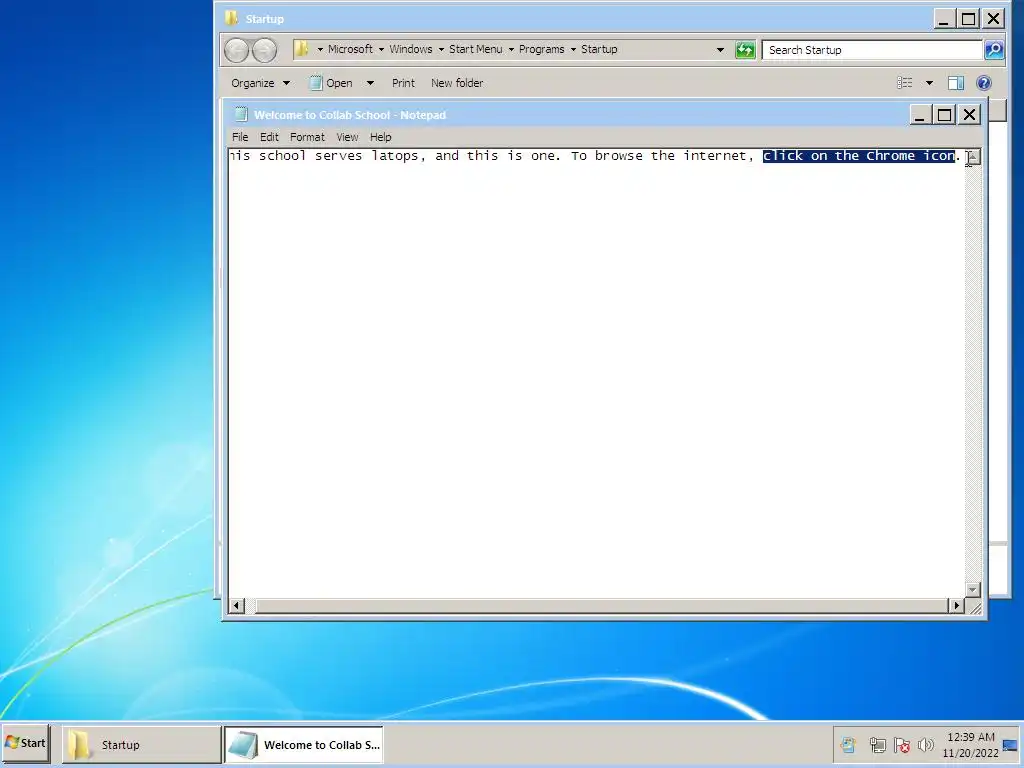Click the Notepad horizontal scrollbar thumb
1024x768 pixels.
click(601, 605)
